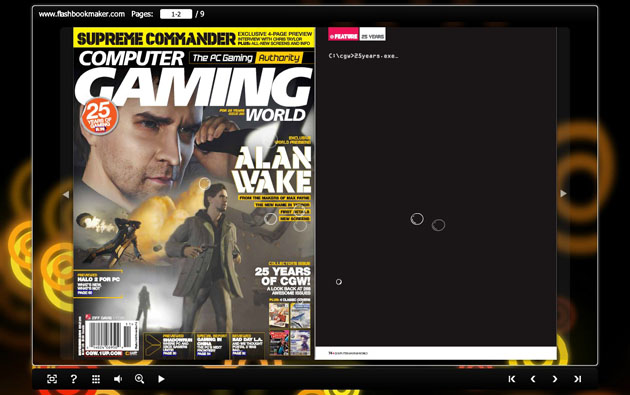This screenshot has width=630, height=395.
Task: Mute the flipbook sound
Action: coord(118,379)
